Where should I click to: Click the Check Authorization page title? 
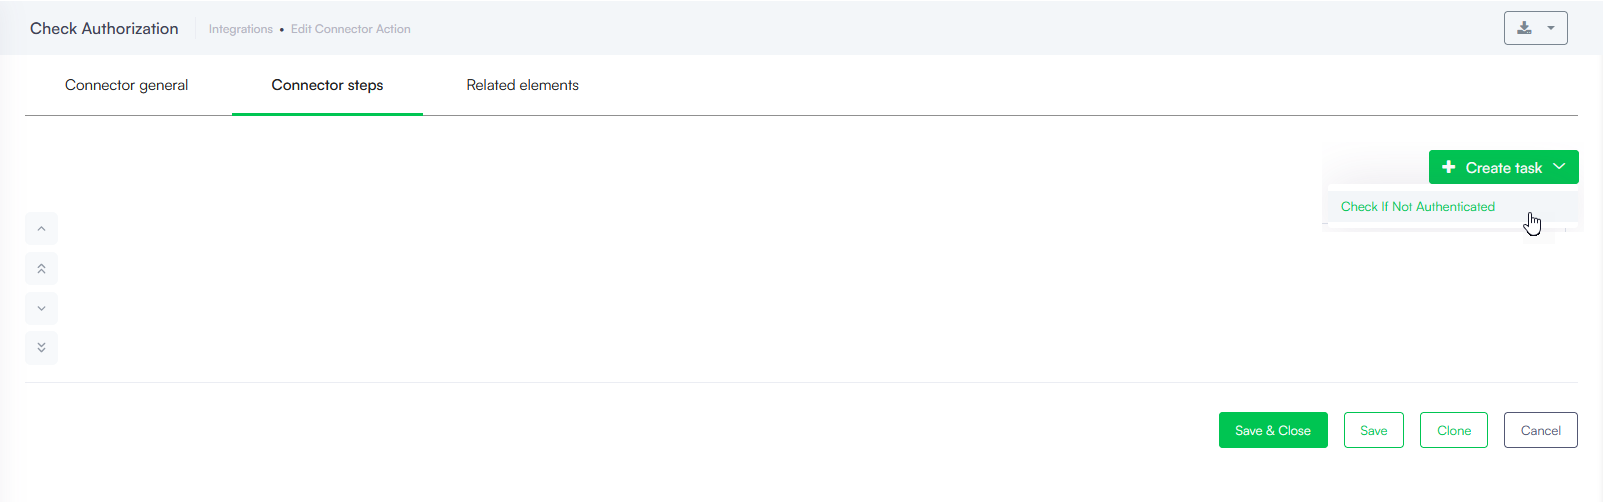104,28
